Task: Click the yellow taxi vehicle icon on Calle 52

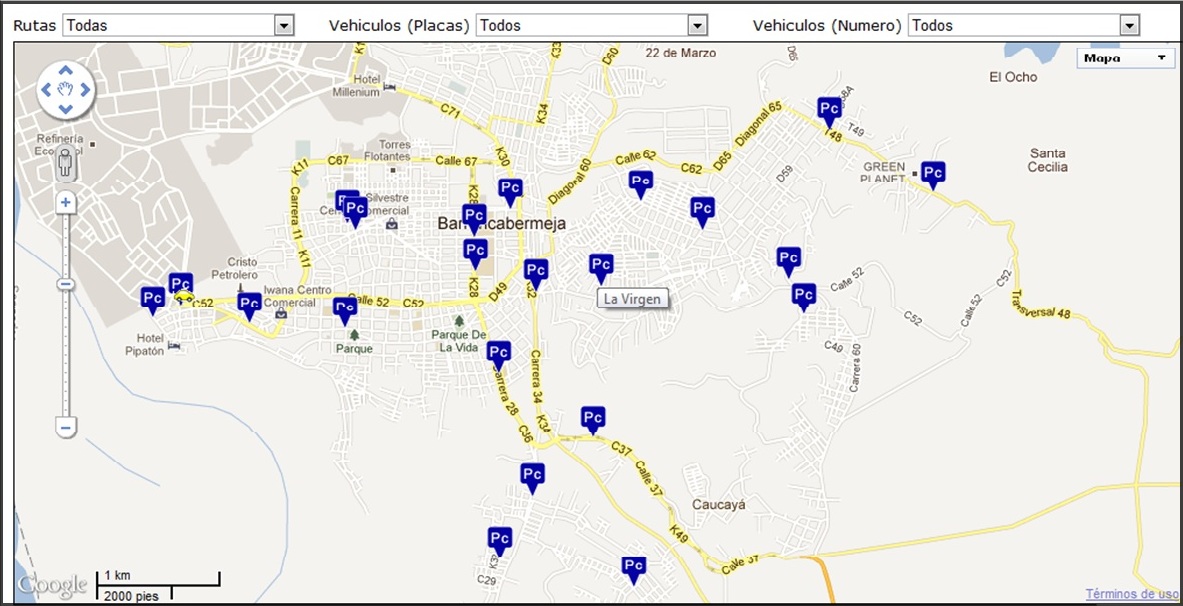Action: click(x=183, y=298)
